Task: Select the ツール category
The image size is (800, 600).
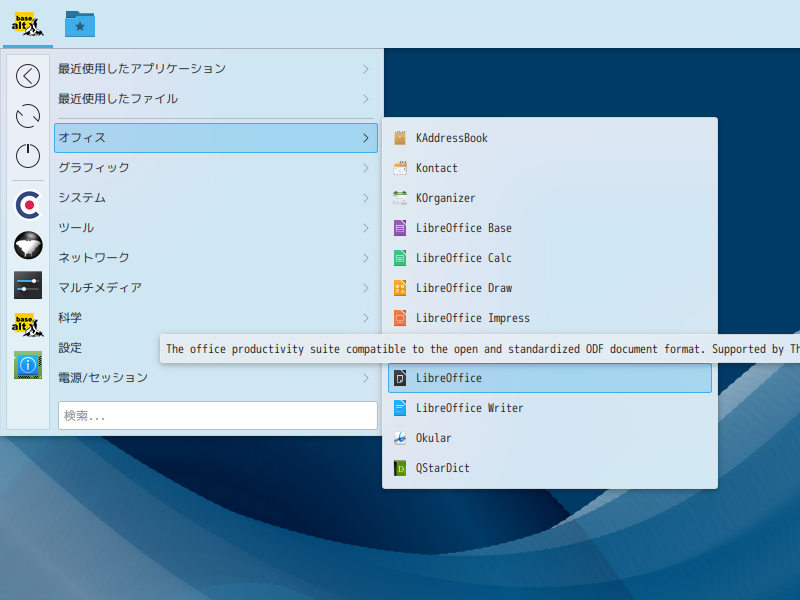Action: [x=216, y=228]
